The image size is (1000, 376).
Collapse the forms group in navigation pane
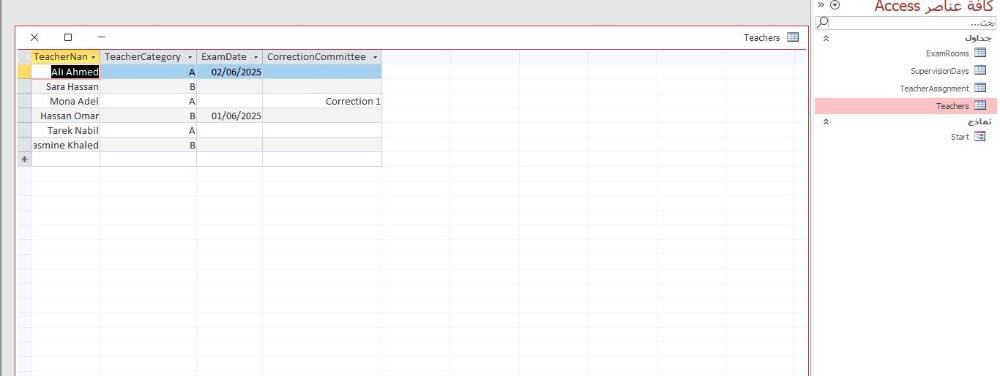click(826, 121)
